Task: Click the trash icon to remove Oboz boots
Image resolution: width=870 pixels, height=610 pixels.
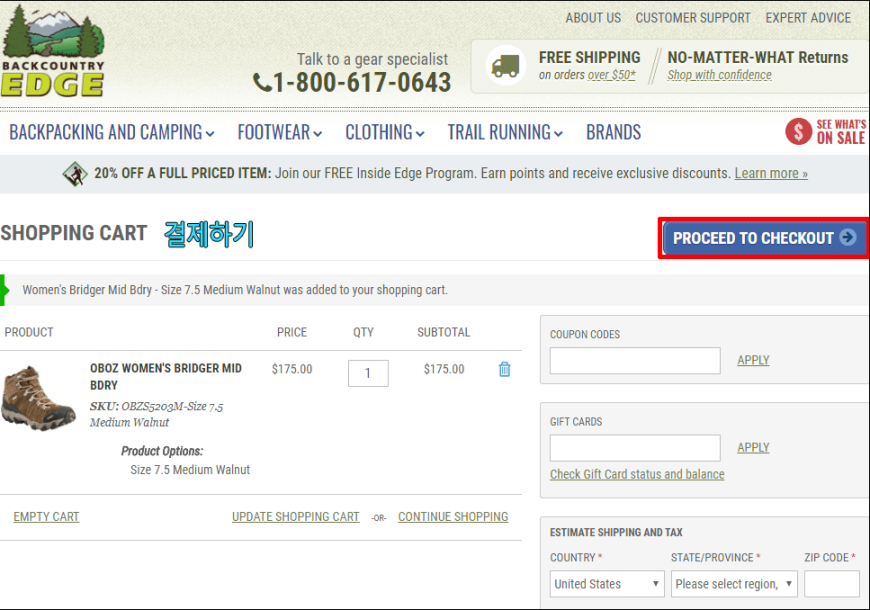Action: pos(504,369)
